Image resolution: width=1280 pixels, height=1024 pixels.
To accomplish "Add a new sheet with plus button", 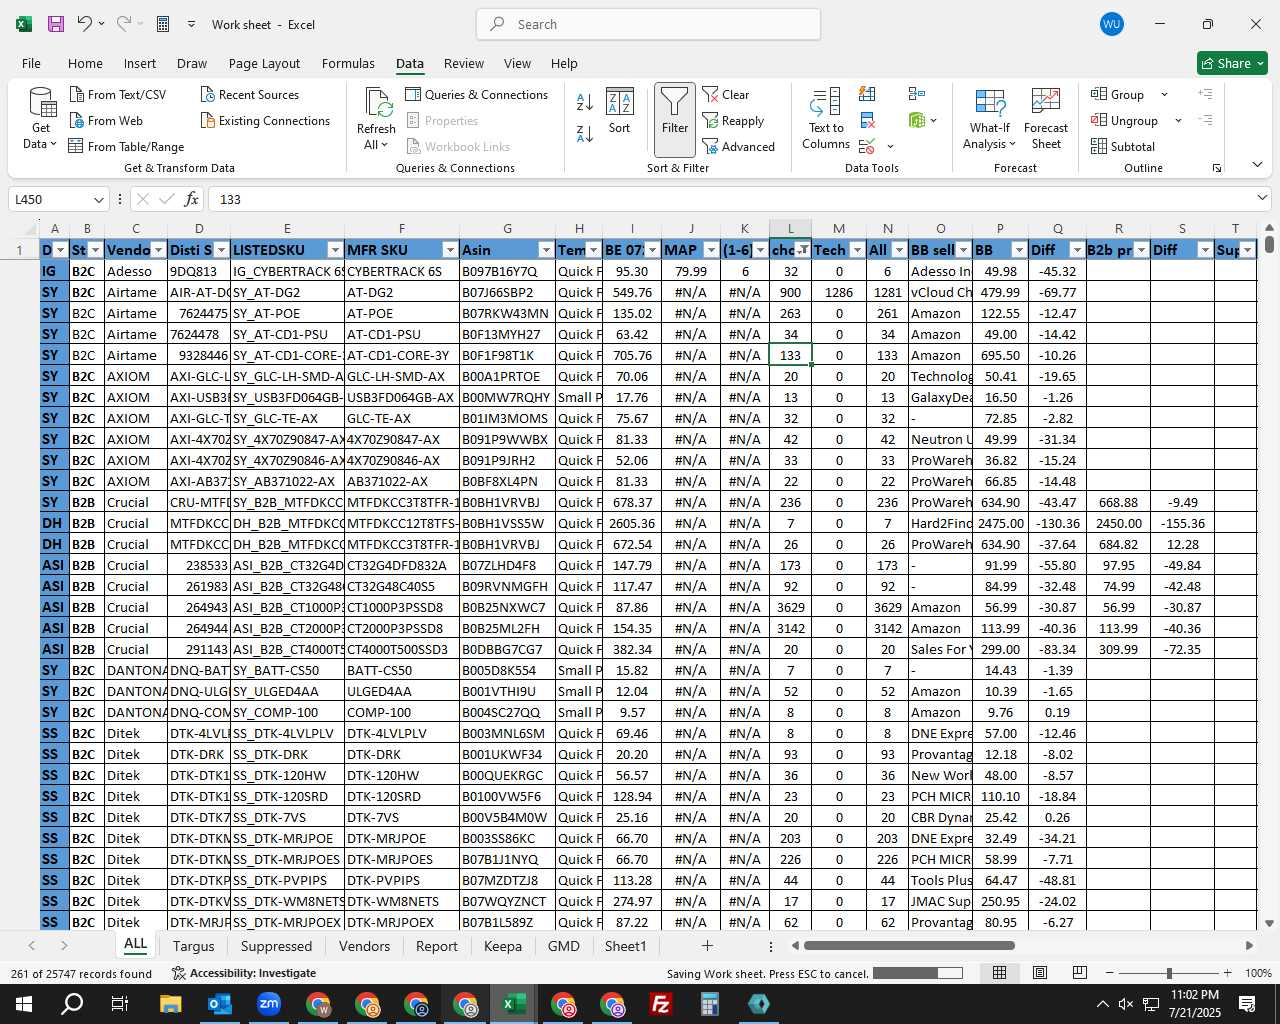I will click(707, 945).
